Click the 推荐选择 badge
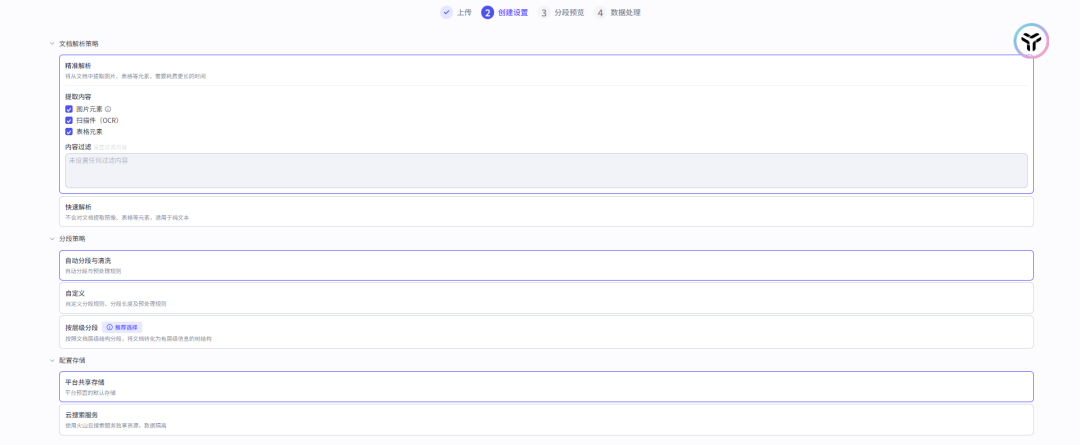1080x445 pixels. (x=123, y=327)
